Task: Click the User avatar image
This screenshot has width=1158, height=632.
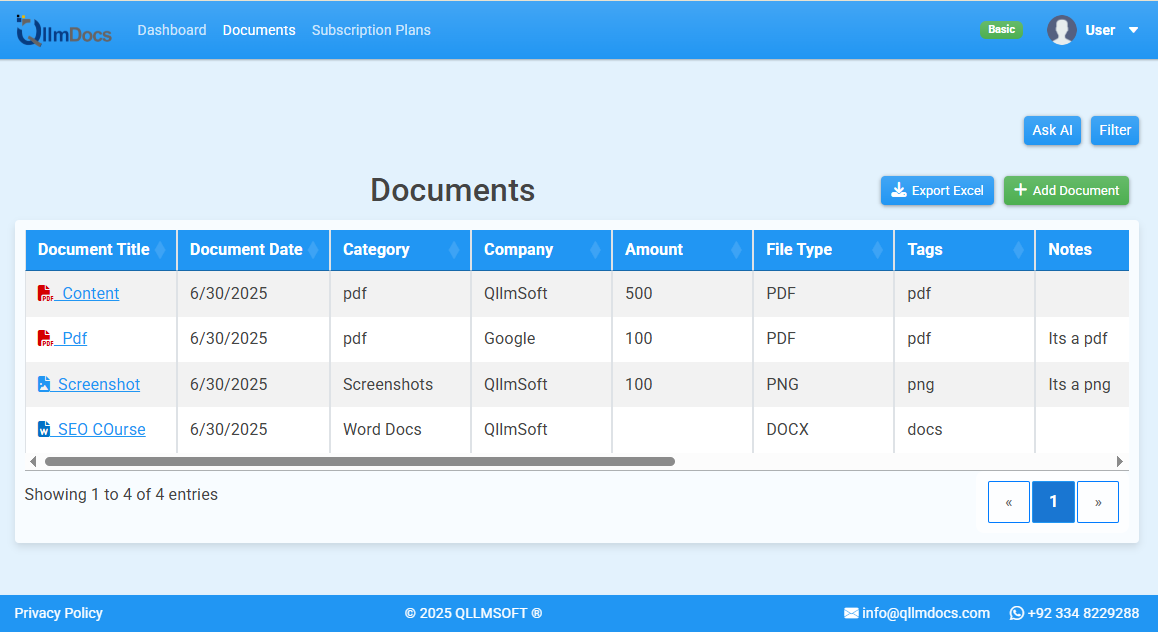Action: tap(1062, 29)
